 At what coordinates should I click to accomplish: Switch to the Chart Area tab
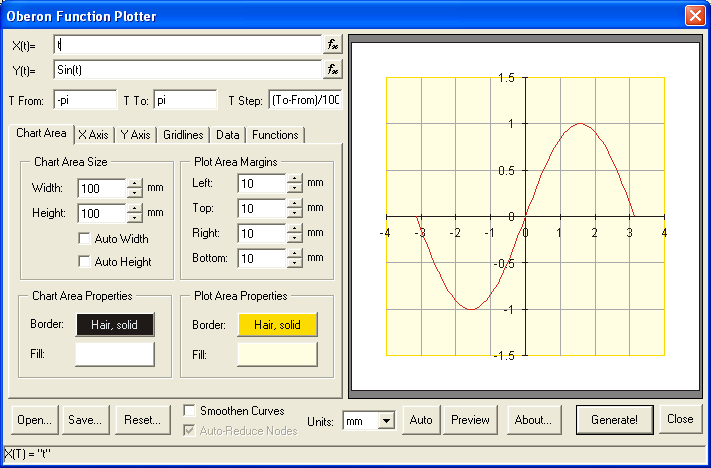point(41,133)
